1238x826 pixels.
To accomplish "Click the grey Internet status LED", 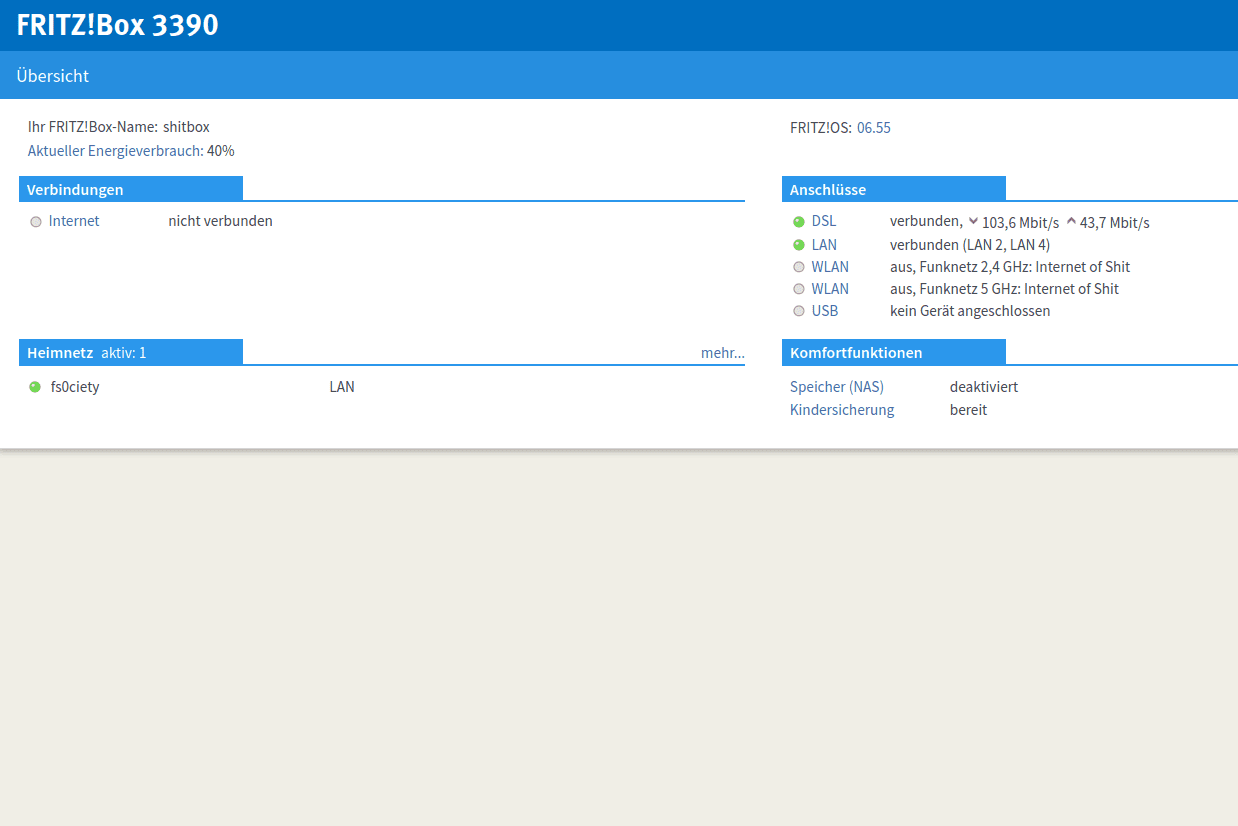I will pos(36,222).
